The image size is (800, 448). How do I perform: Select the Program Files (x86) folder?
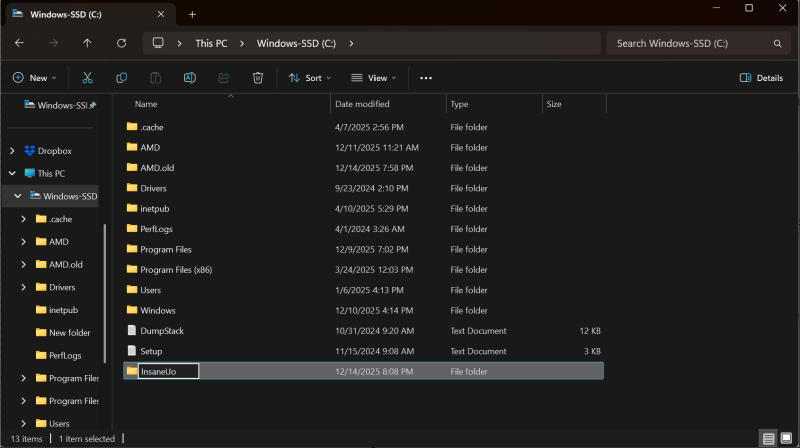coord(176,269)
